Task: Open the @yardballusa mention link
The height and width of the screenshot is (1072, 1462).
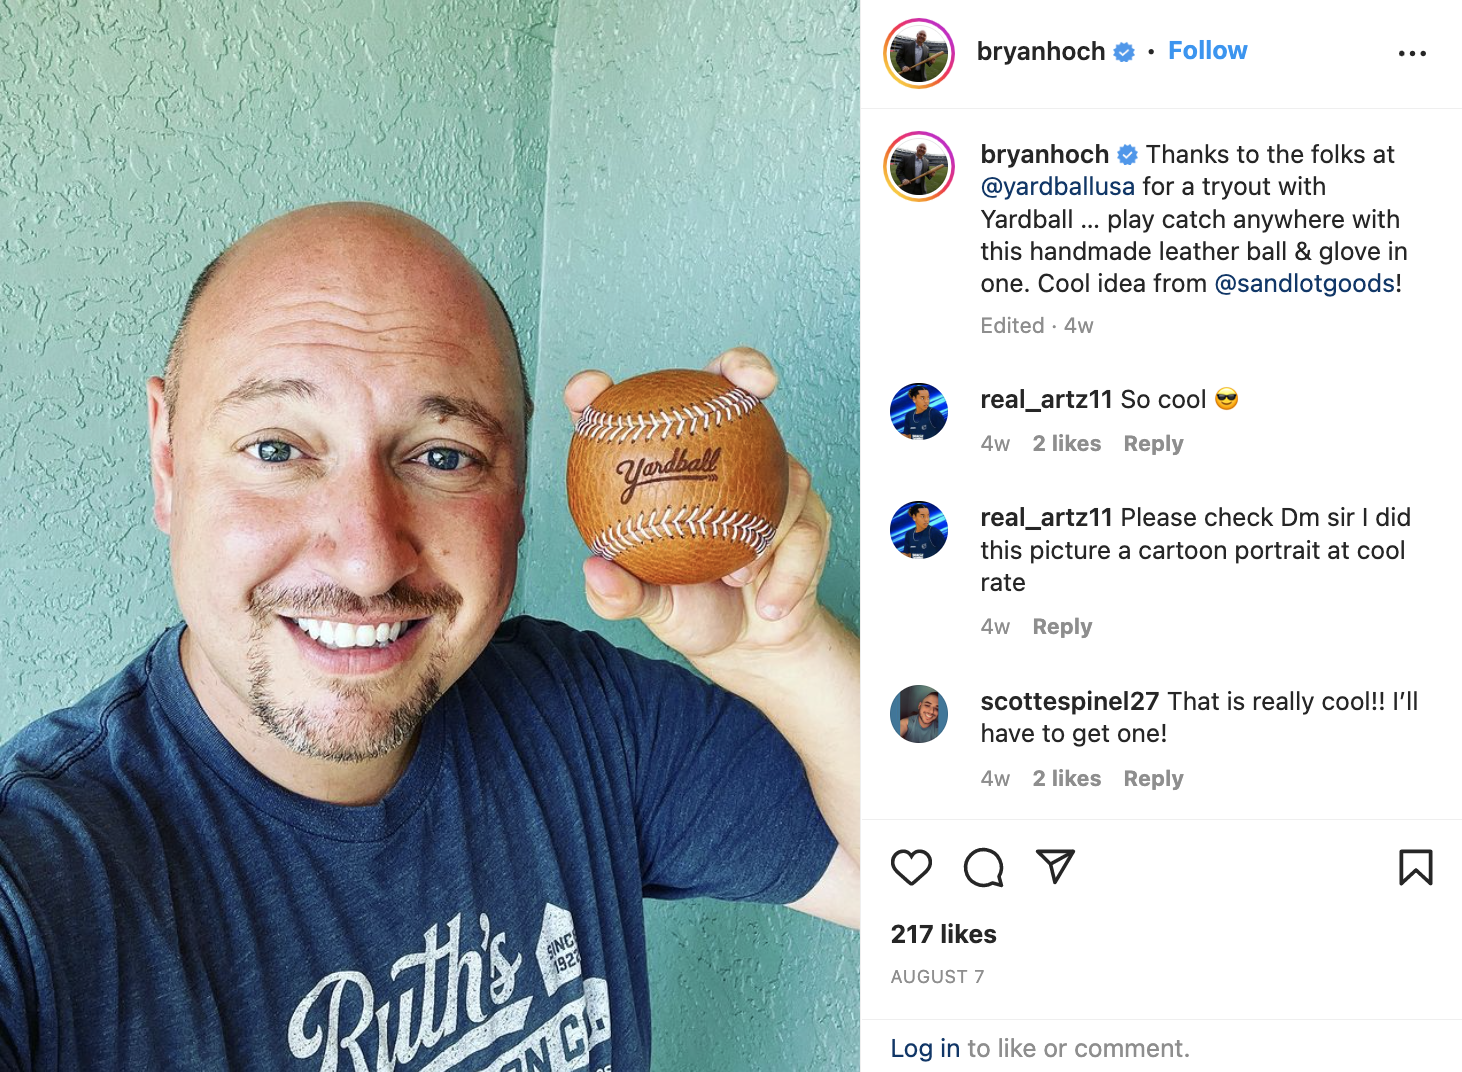Action: click(1057, 187)
